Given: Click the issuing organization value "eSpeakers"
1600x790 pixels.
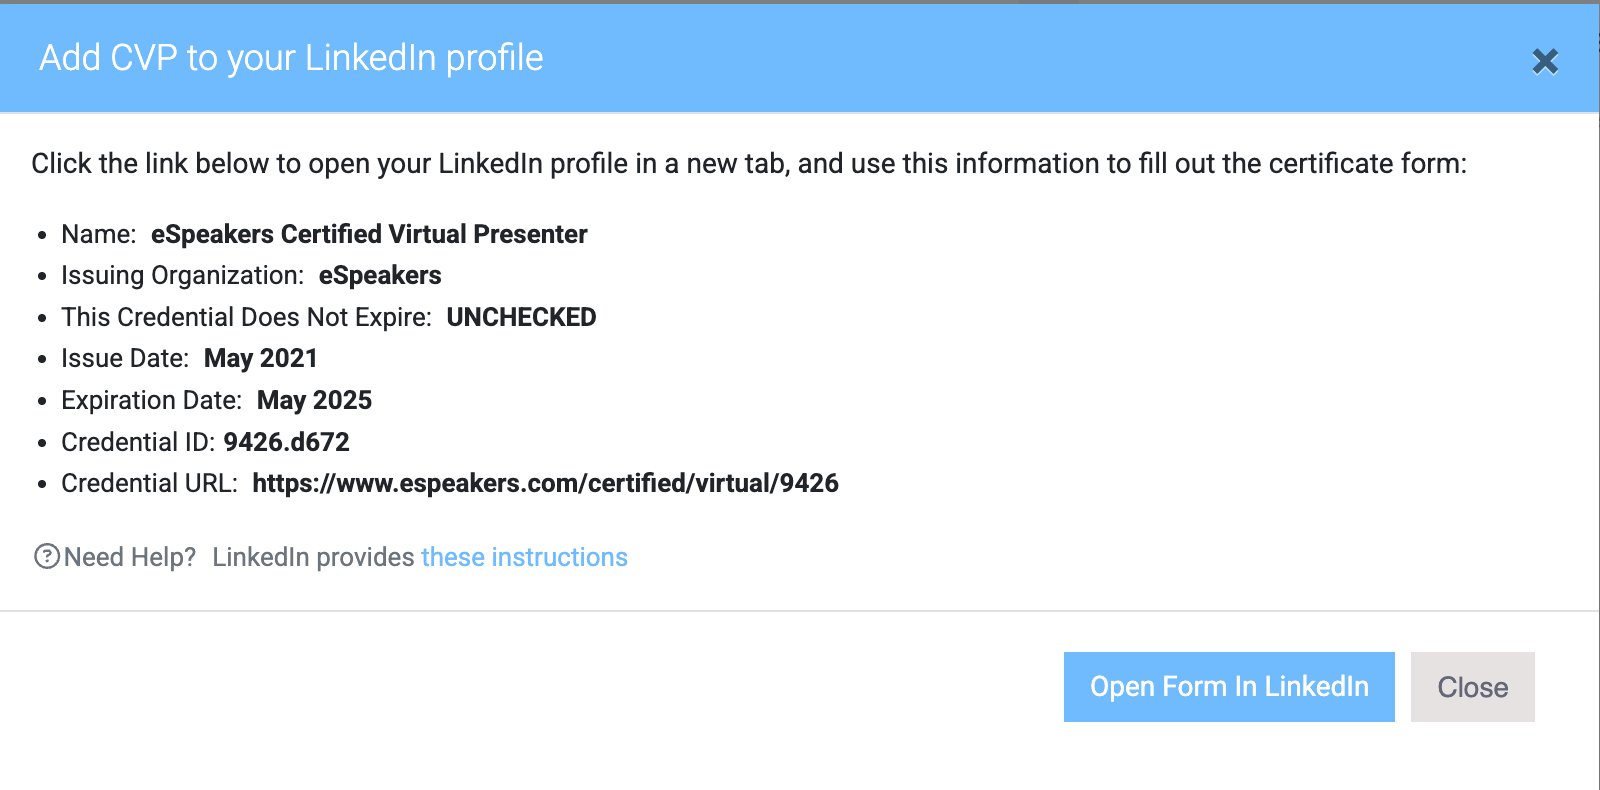Looking at the screenshot, I should click(x=380, y=276).
